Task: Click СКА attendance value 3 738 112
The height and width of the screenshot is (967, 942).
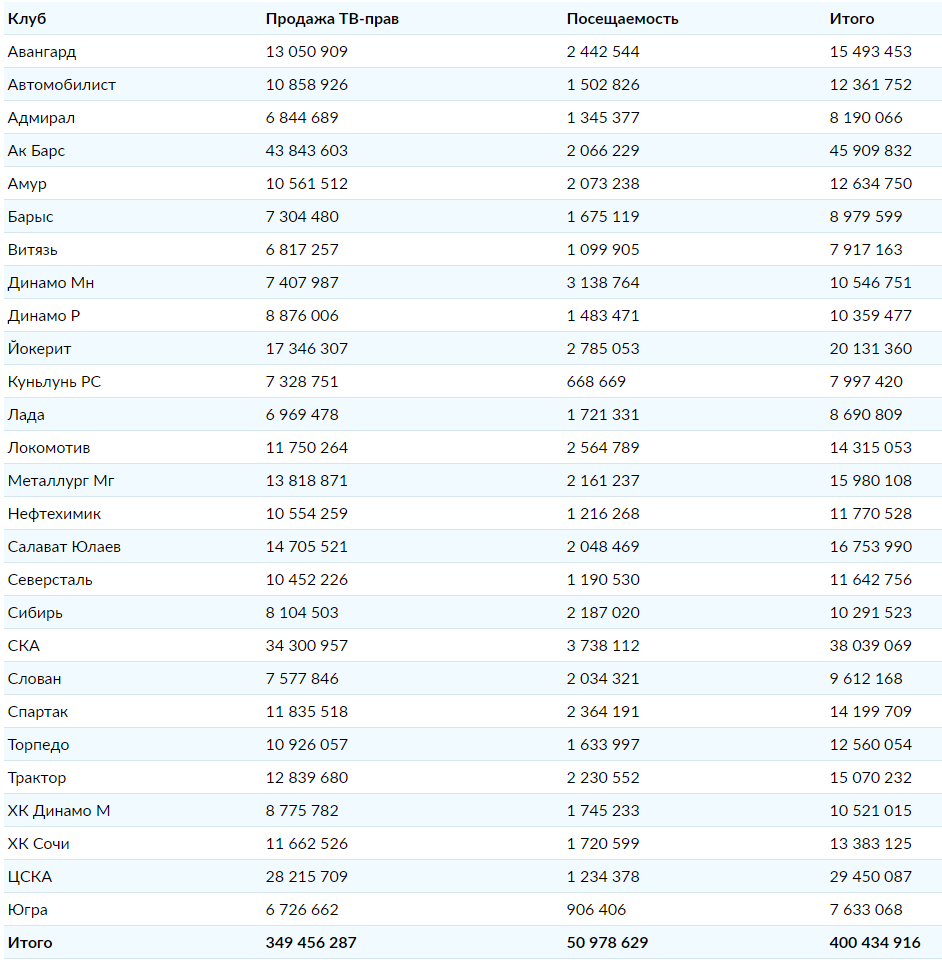Action: [x=603, y=646]
